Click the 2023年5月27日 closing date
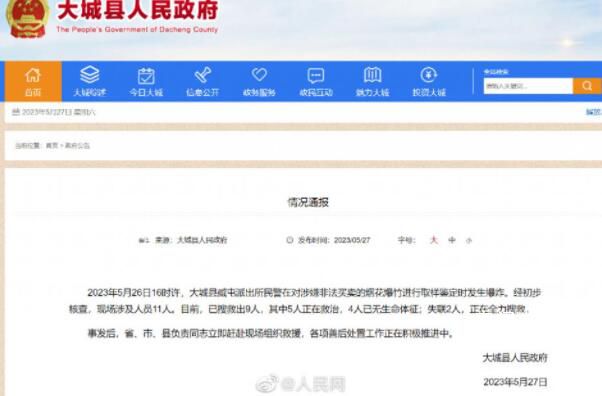Image resolution: width=602 pixels, height=396 pixels. point(515,382)
